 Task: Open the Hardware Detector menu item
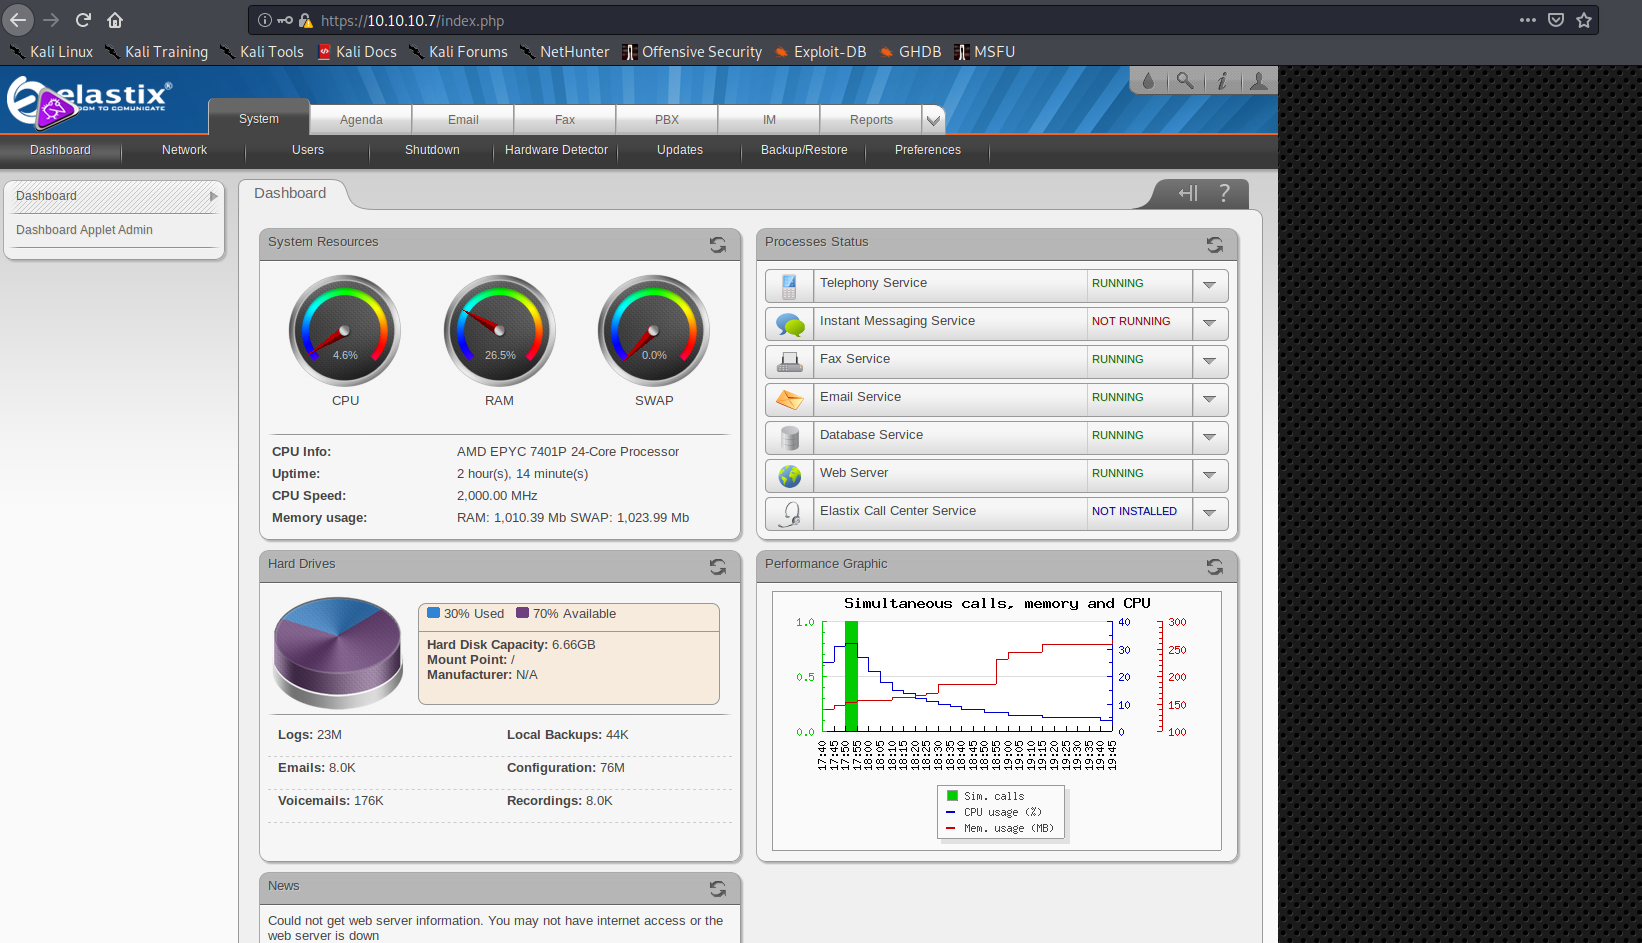[x=556, y=150]
